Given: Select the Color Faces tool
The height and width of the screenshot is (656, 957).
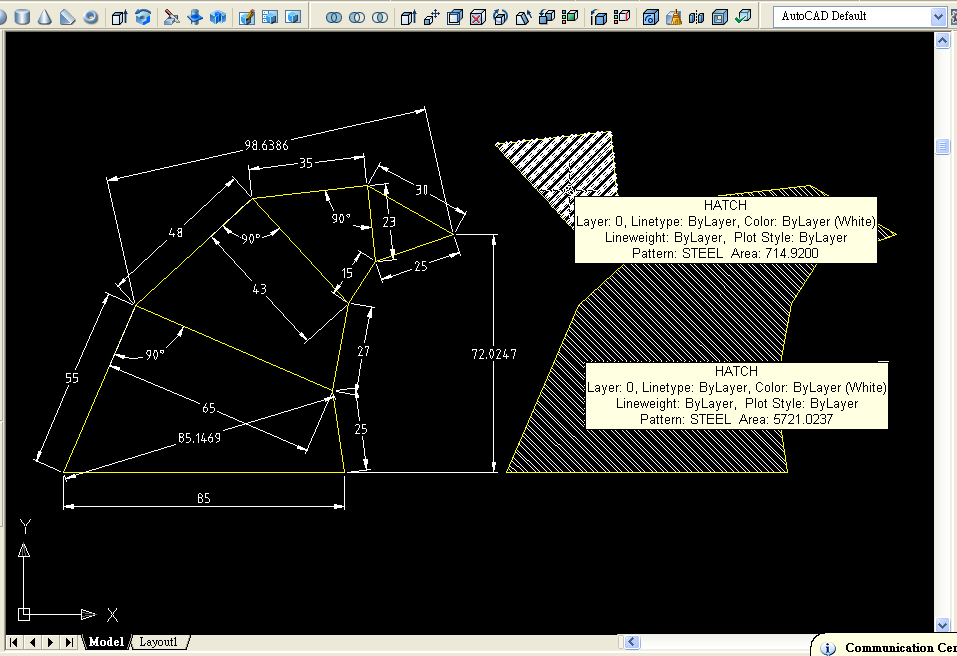Looking at the screenshot, I should (x=570, y=17).
